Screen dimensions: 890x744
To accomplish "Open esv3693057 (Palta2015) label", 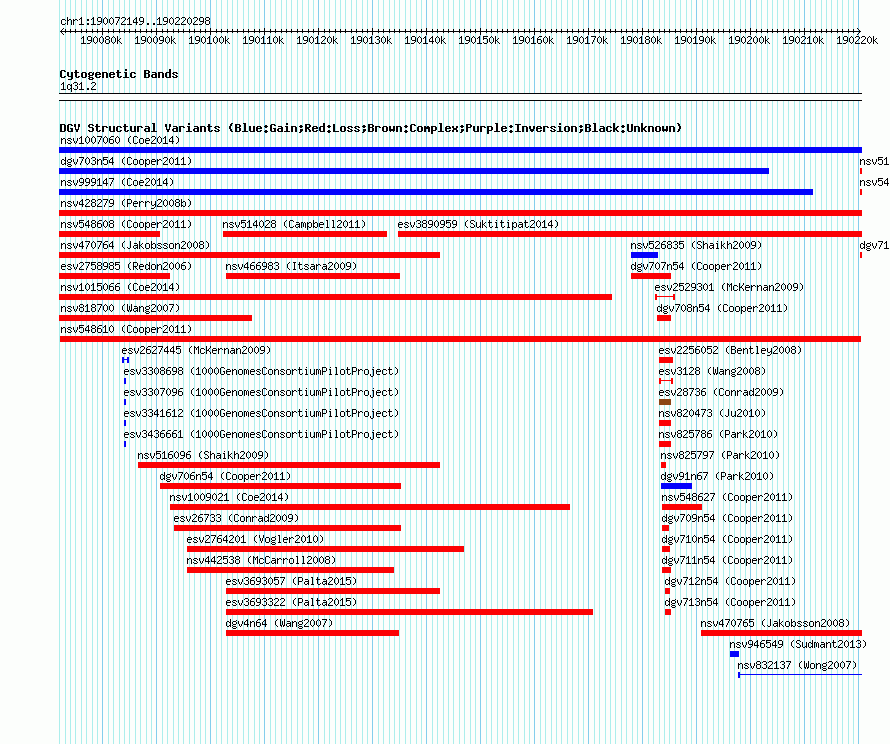I will tap(291, 581).
